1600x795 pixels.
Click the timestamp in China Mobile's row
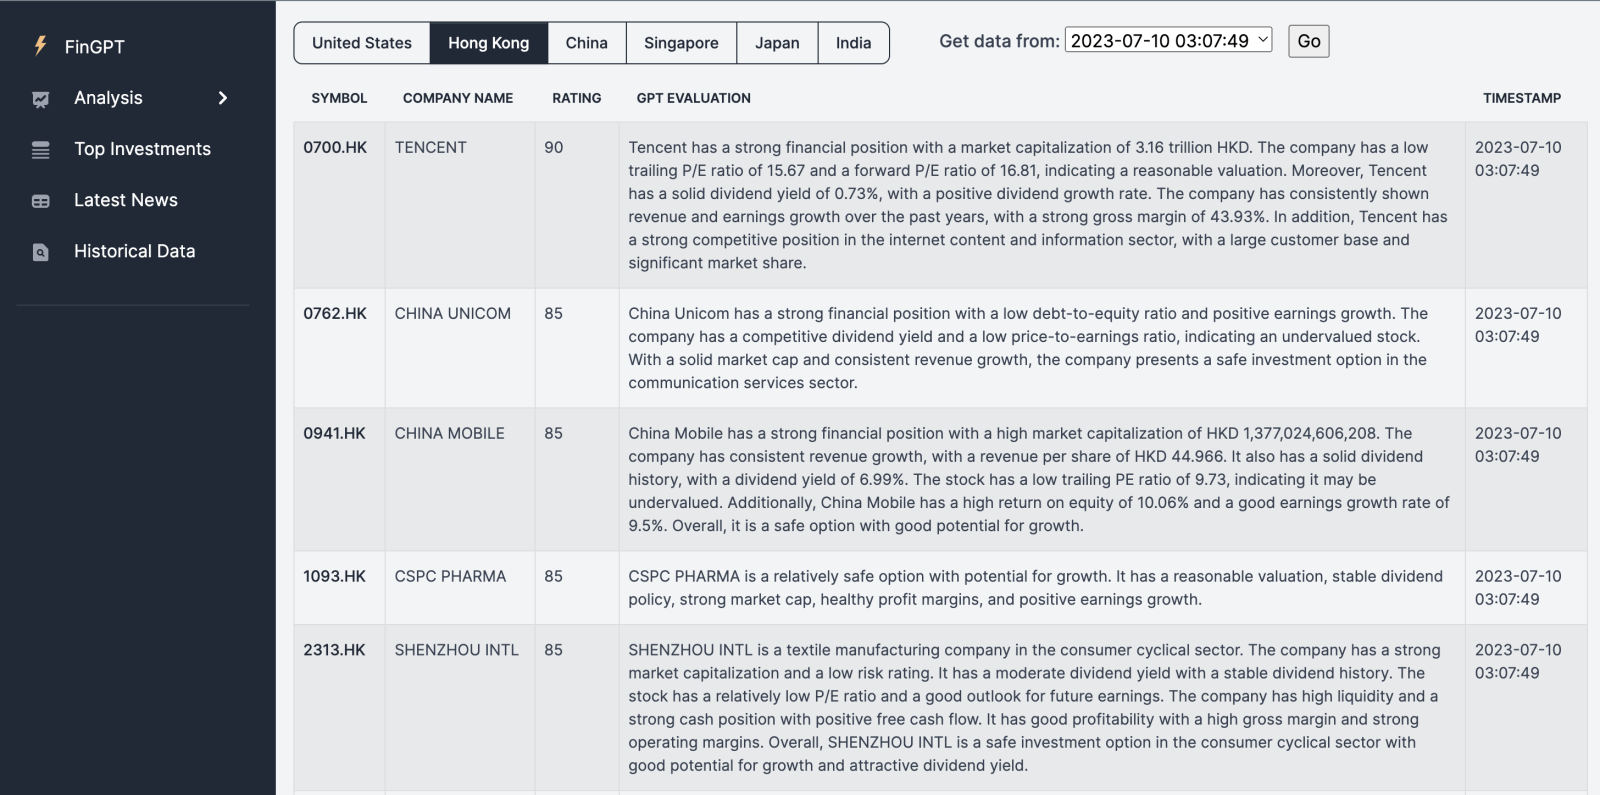pyautogui.click(x=1518, y=445)
